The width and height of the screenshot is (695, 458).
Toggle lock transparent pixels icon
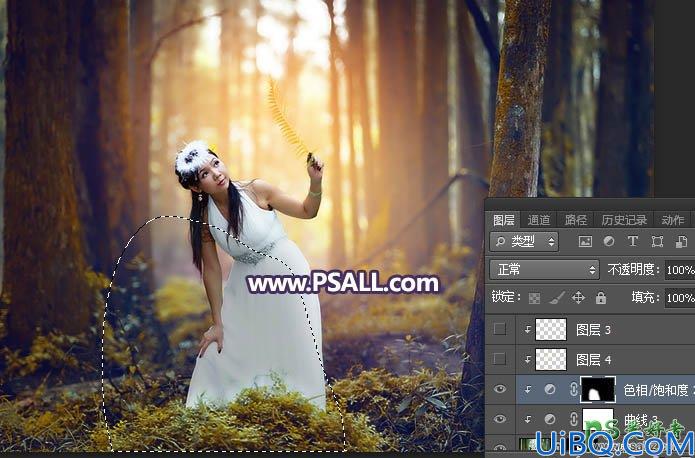pos(535,298)
